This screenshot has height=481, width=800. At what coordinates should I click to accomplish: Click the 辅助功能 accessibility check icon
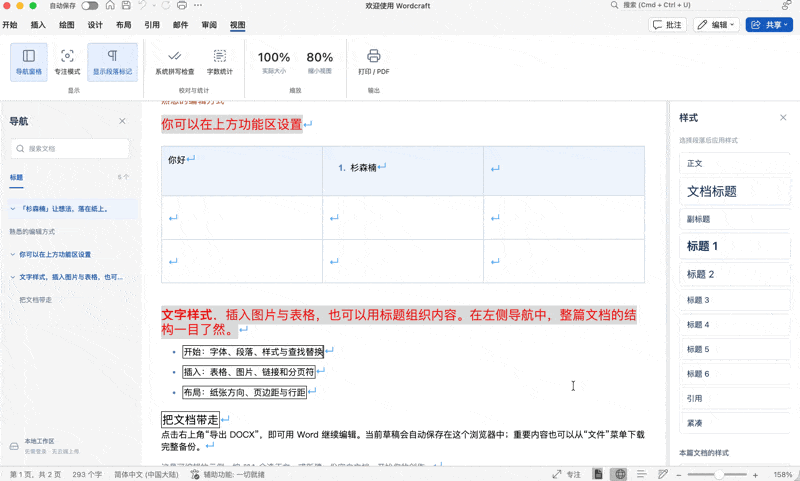click(195, 474)
